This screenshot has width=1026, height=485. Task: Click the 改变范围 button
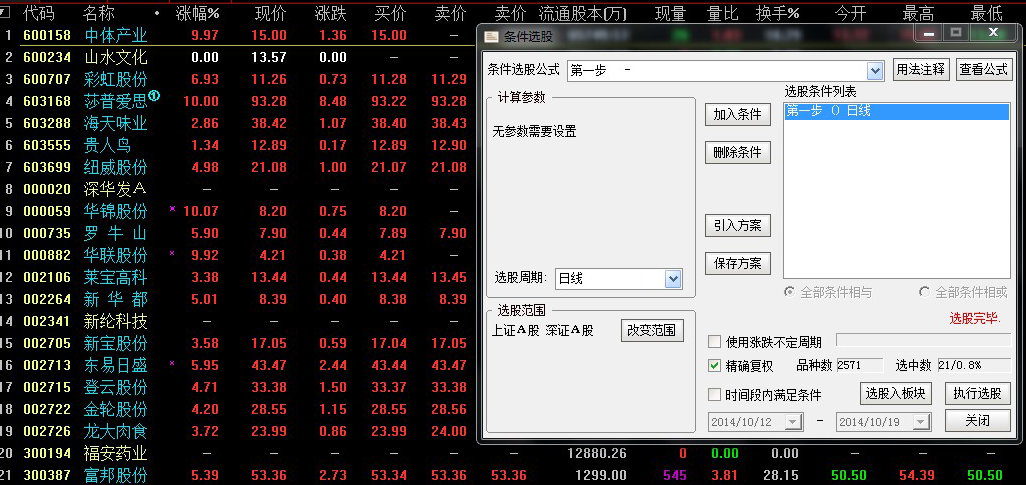tap(650, 330)
